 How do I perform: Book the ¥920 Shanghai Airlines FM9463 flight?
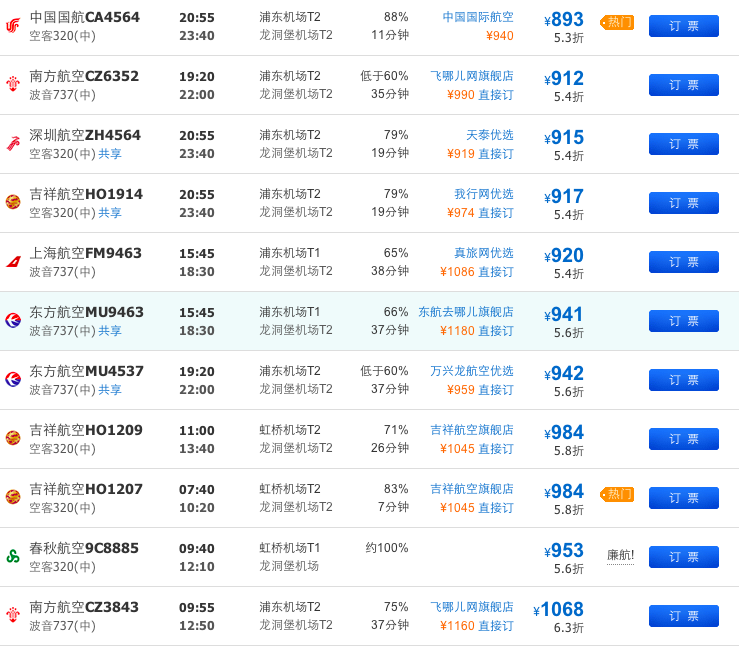tap(683, 262)
